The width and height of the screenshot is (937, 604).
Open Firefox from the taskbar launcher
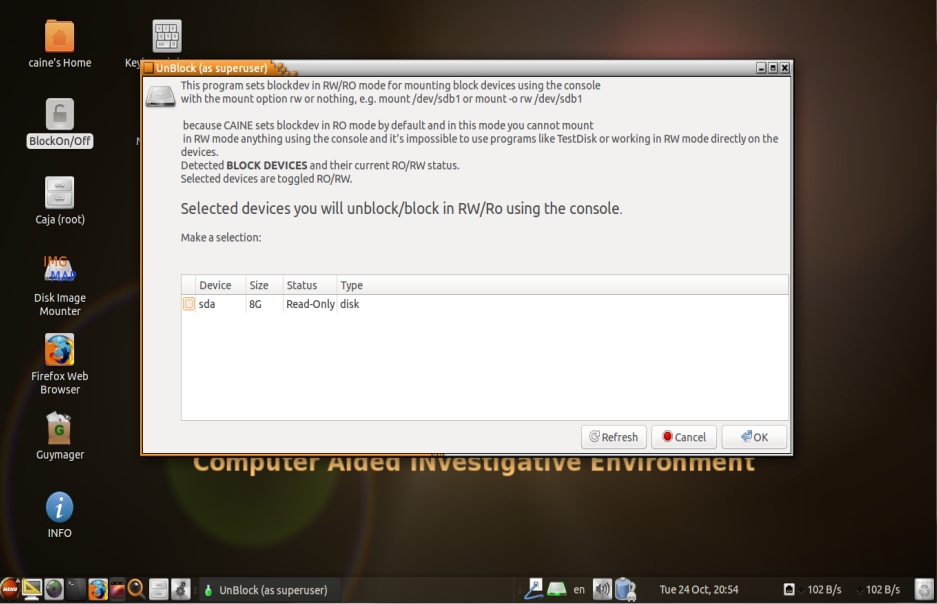(x=97, y=589)
